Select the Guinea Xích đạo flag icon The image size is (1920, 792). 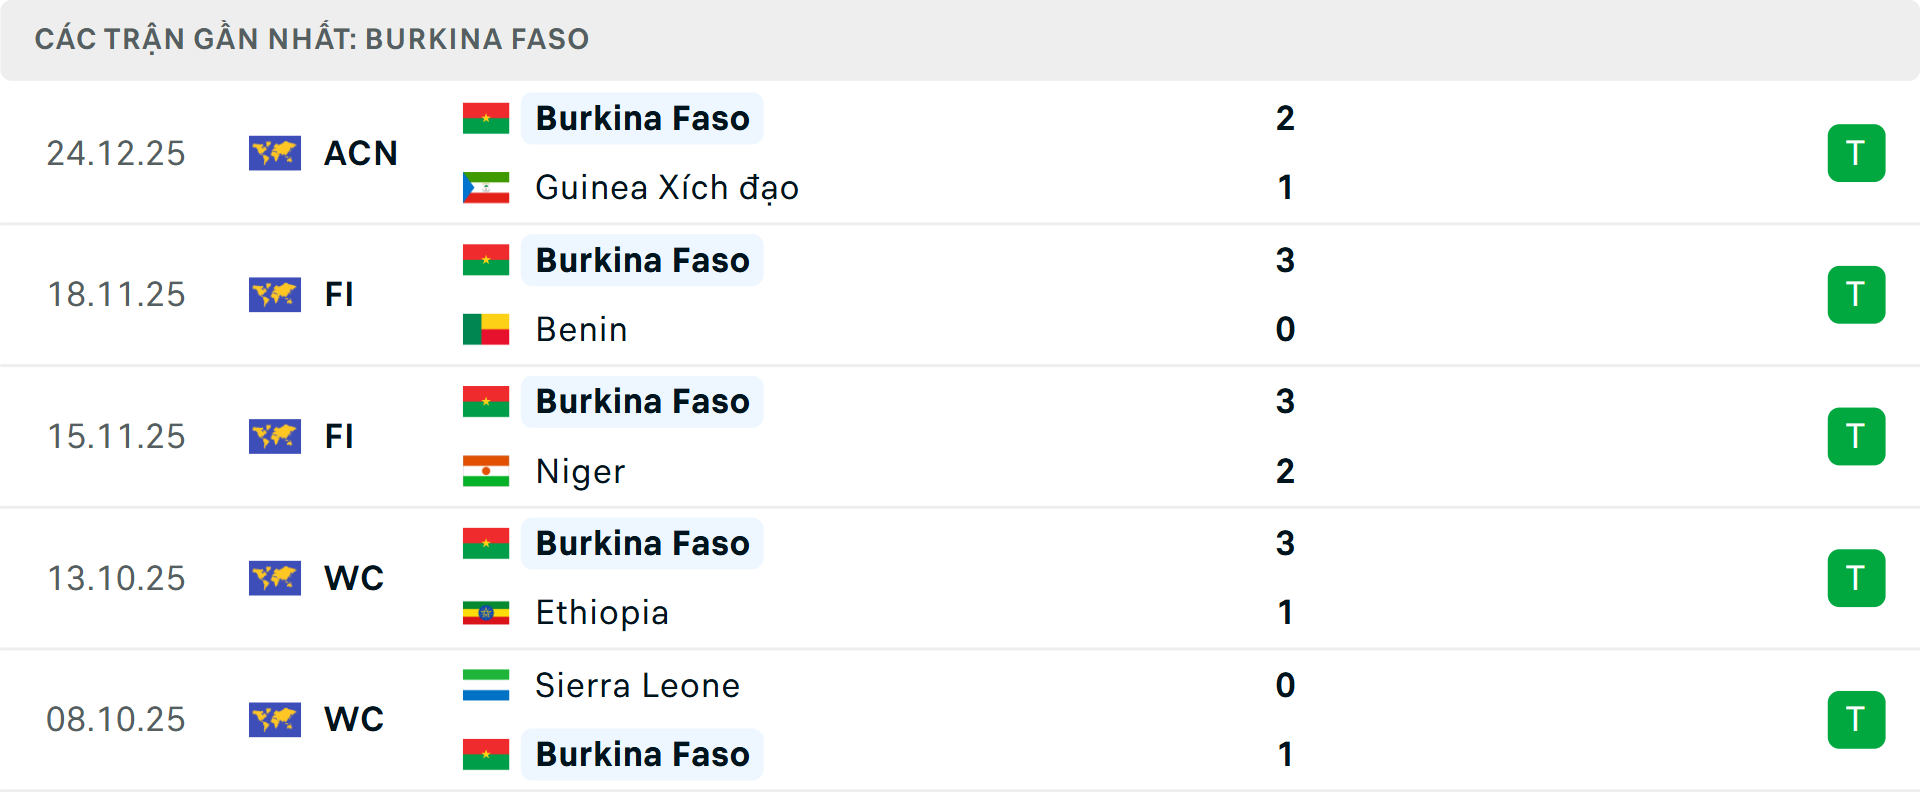tap(485, 187)
